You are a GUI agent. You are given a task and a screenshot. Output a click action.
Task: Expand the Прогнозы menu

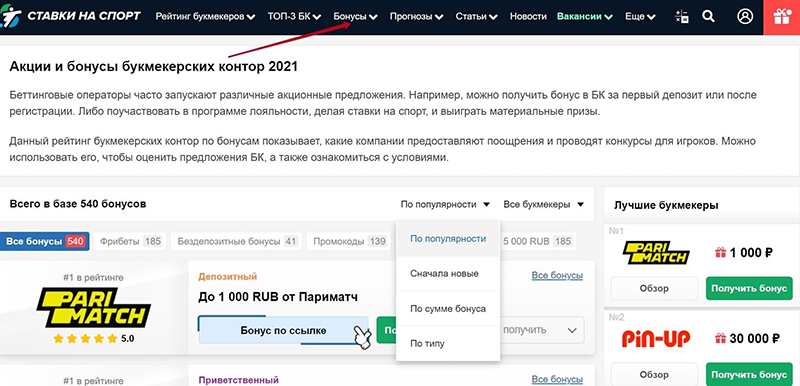pyautogui.click(x=416, y=16)
